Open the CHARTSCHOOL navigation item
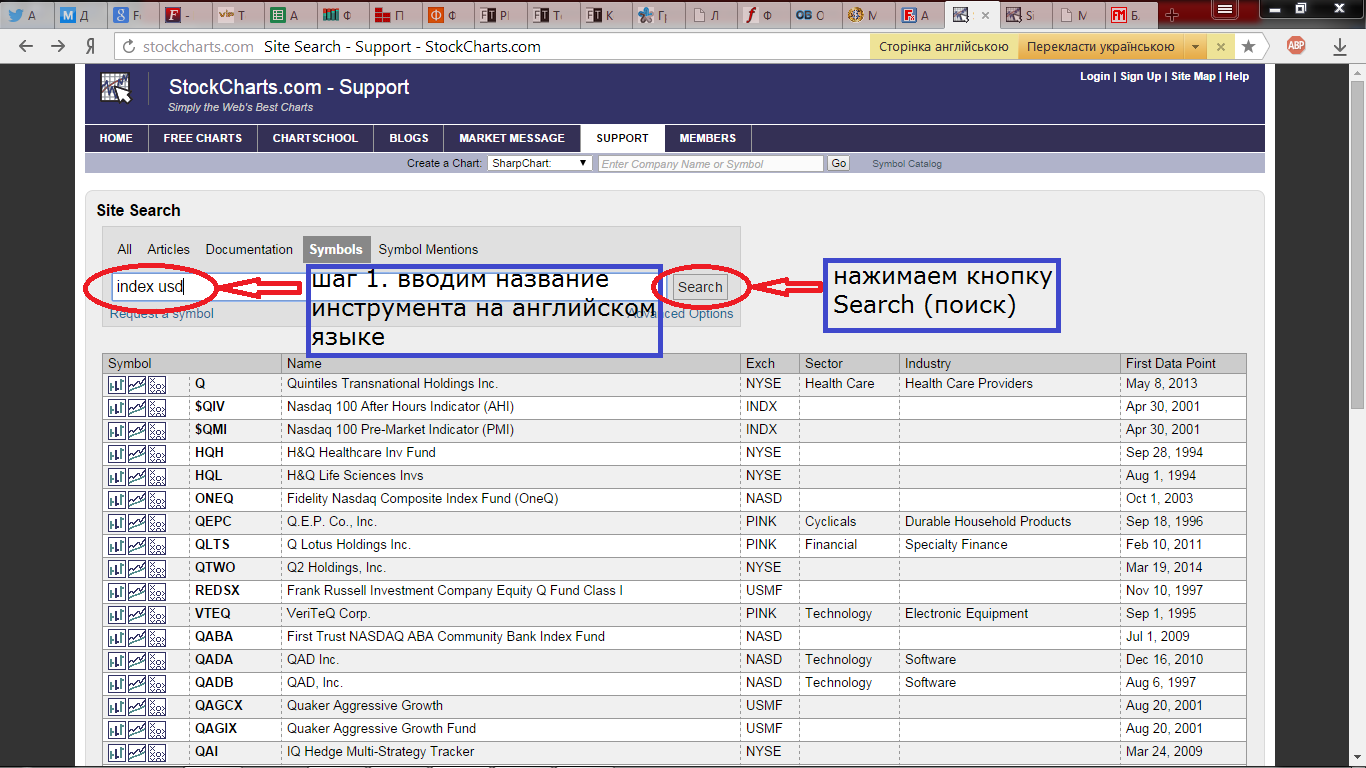This screenshot has height=768, width=1366. click(315, 138)
